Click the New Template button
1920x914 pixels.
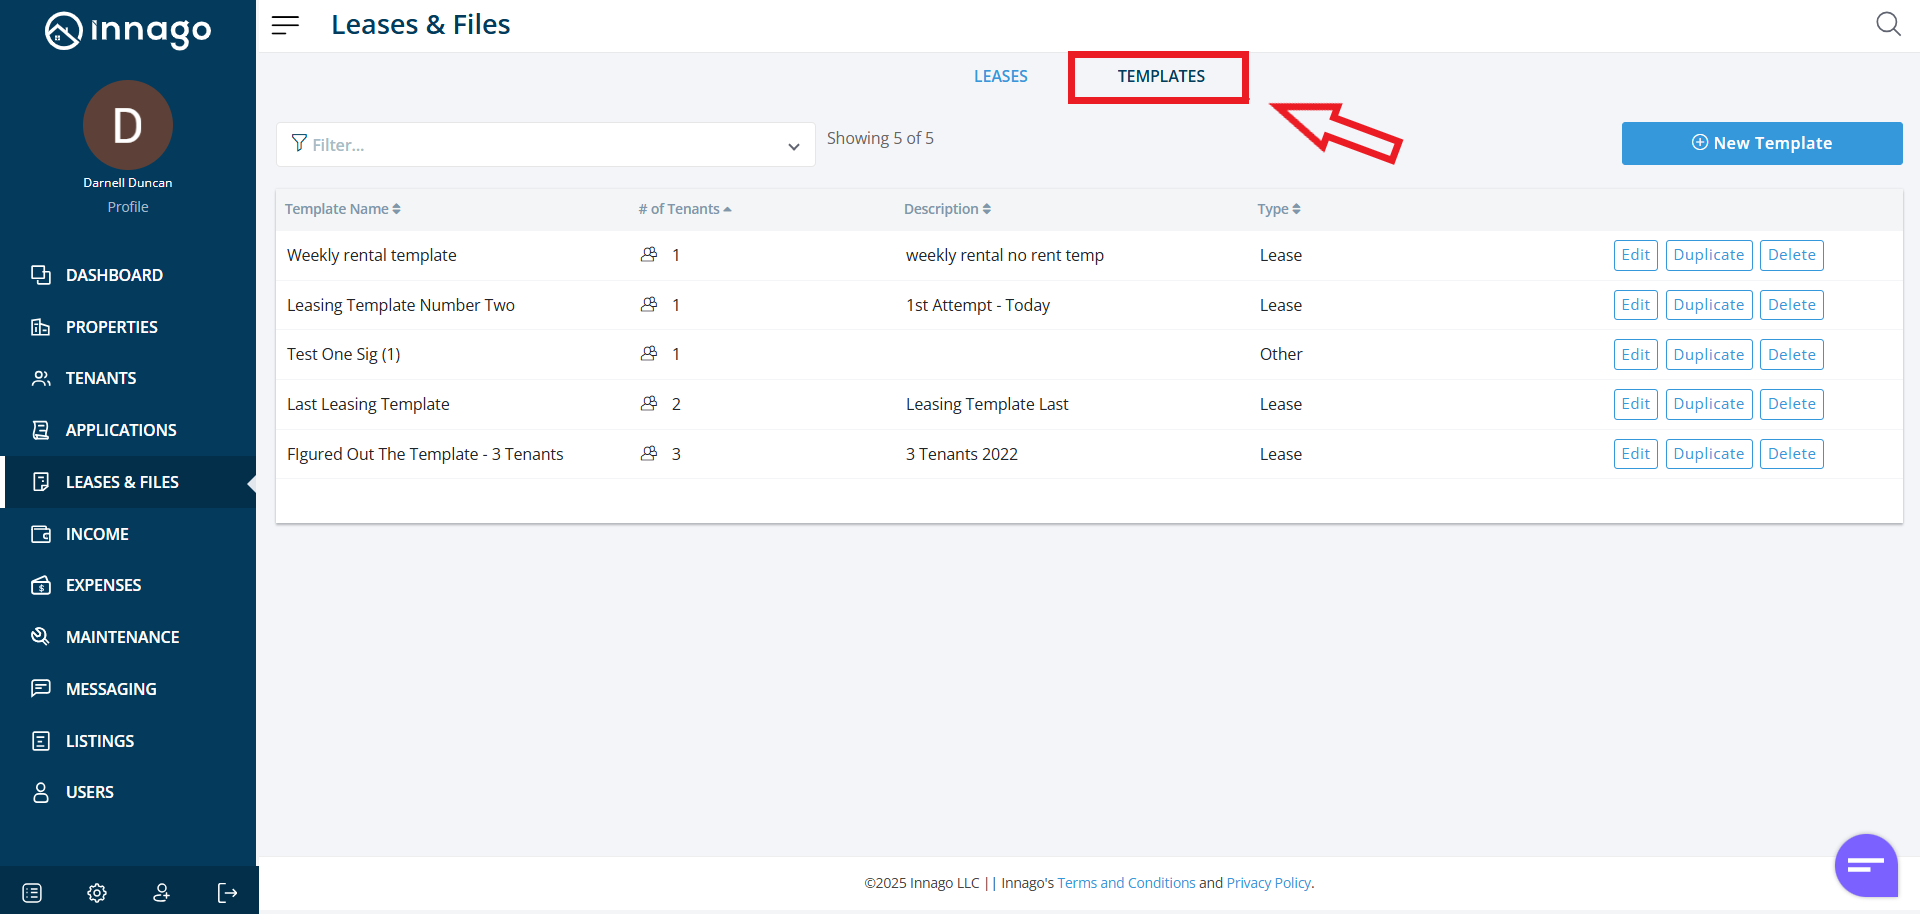(x=1761, y=143)
